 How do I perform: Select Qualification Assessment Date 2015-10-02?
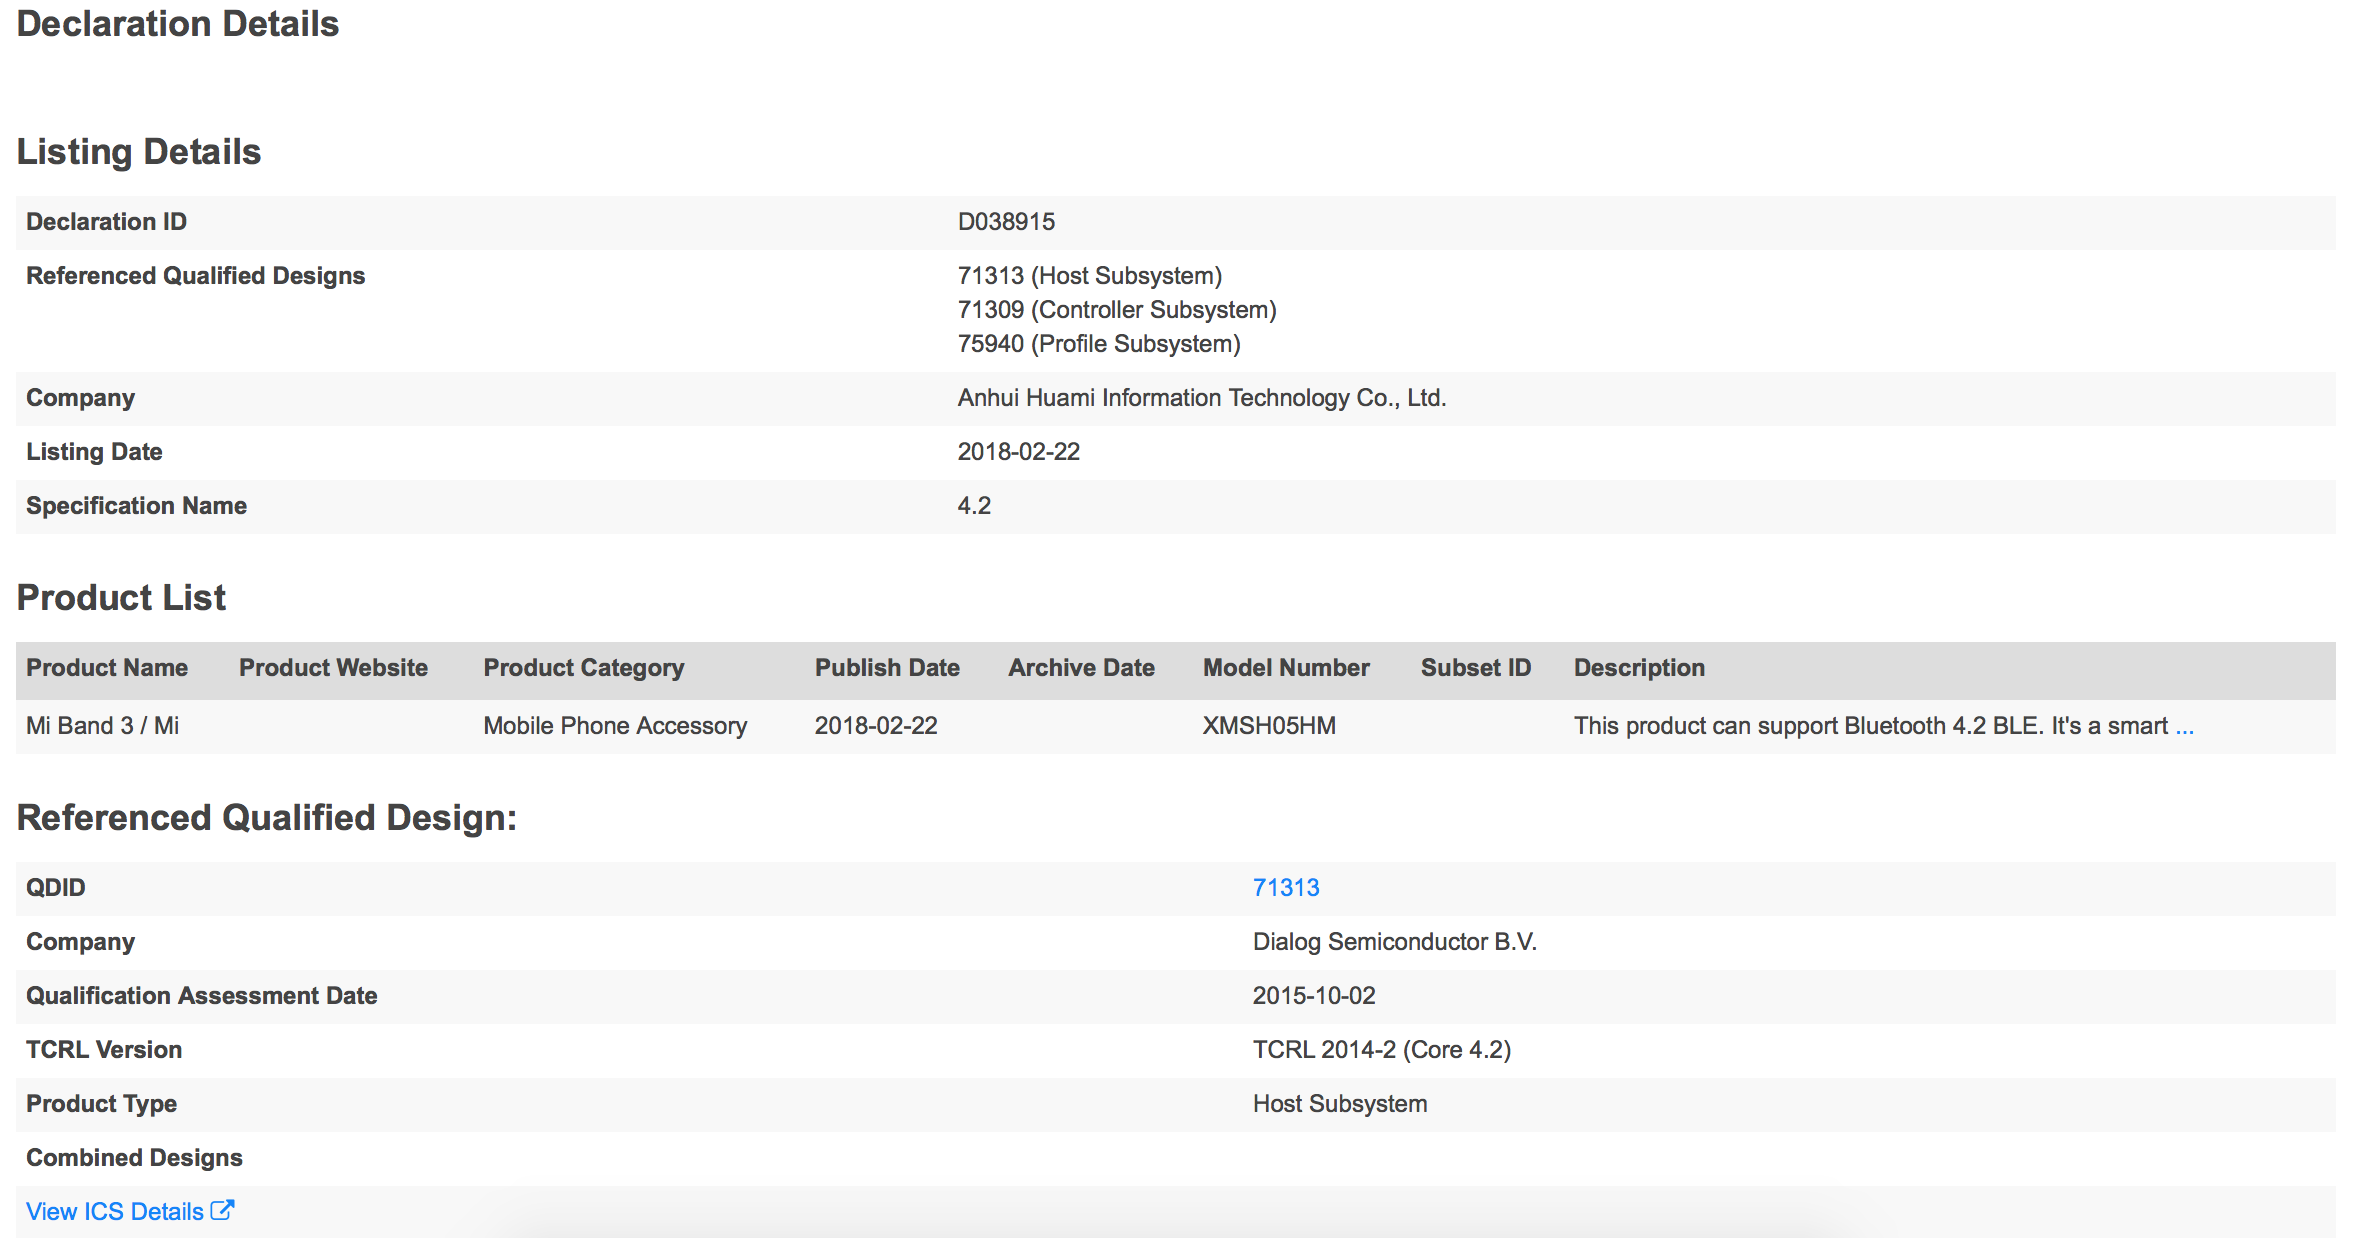point(1314,996)
